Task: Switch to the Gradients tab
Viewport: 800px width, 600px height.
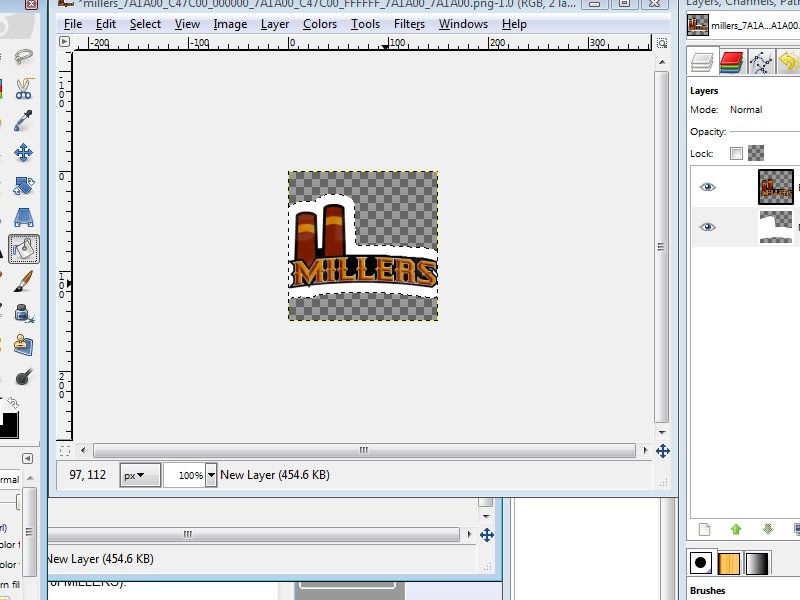Action: click(x=759, y=563)
